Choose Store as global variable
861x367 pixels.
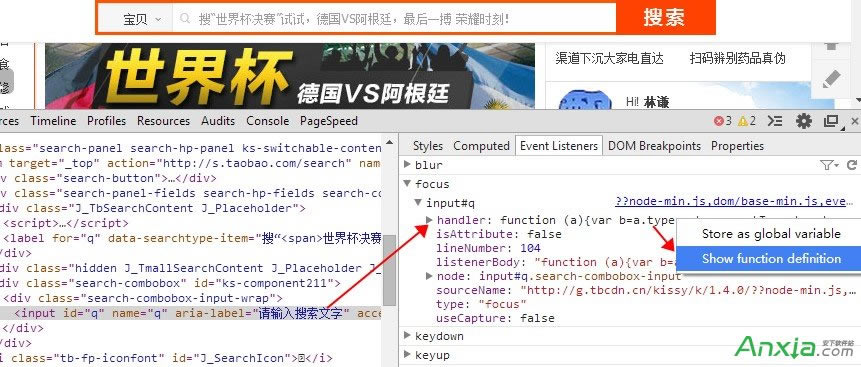771,234
